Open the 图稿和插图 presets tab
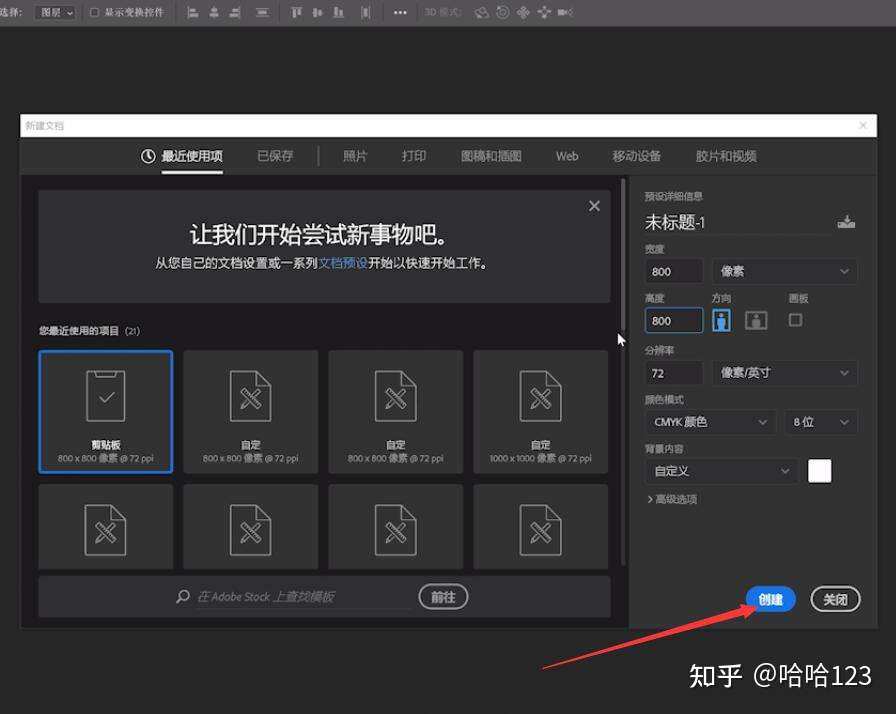Viewport: 896px width, 714px height. pyautogui.click(x=491, y=156)
